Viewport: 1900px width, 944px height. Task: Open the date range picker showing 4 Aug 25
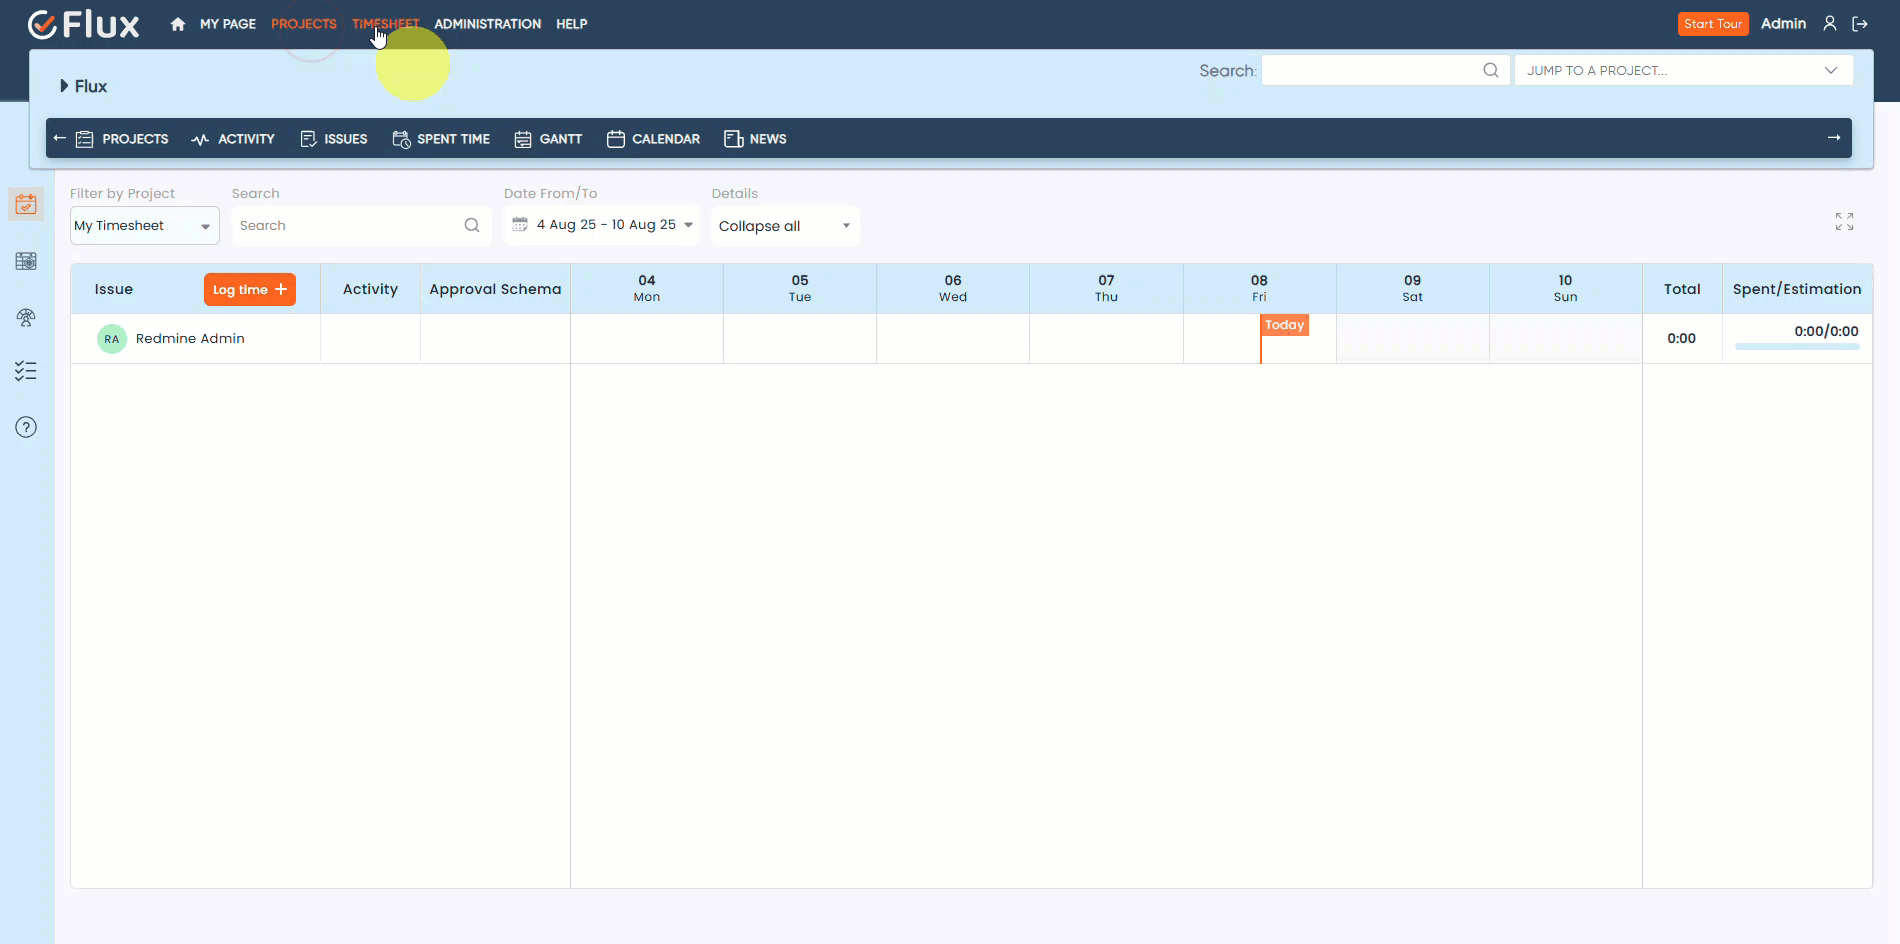coord(601,225)
